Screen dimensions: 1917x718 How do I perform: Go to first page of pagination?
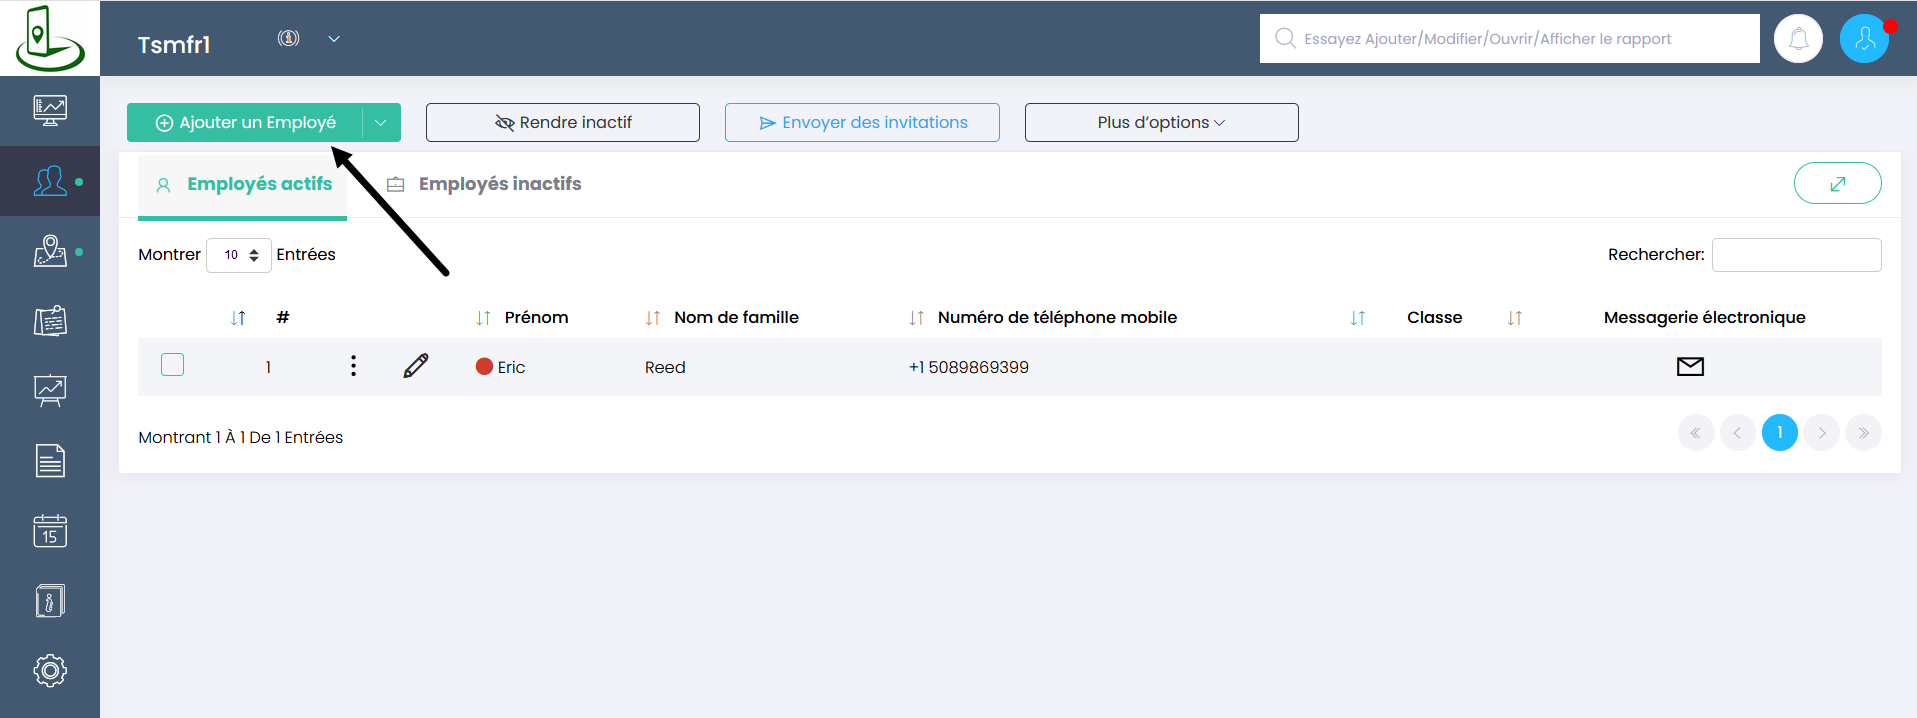[1696, 433]
